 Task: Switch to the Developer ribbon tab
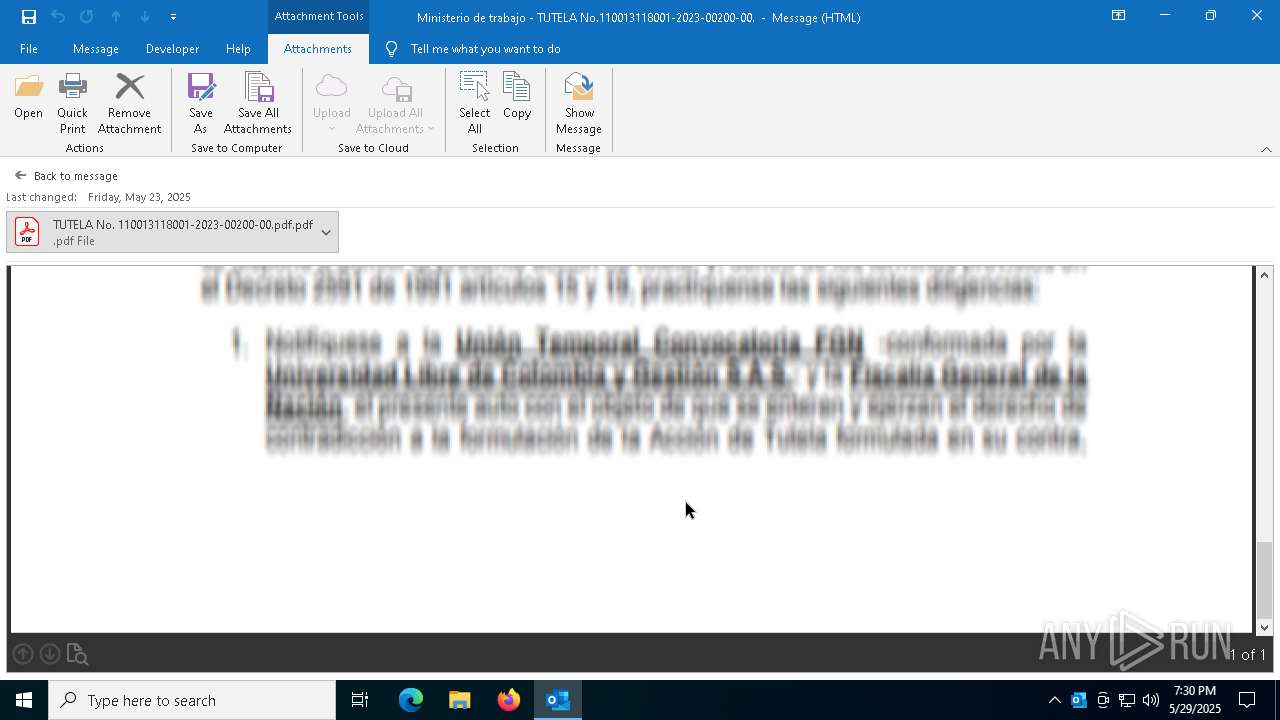(172, 49)
